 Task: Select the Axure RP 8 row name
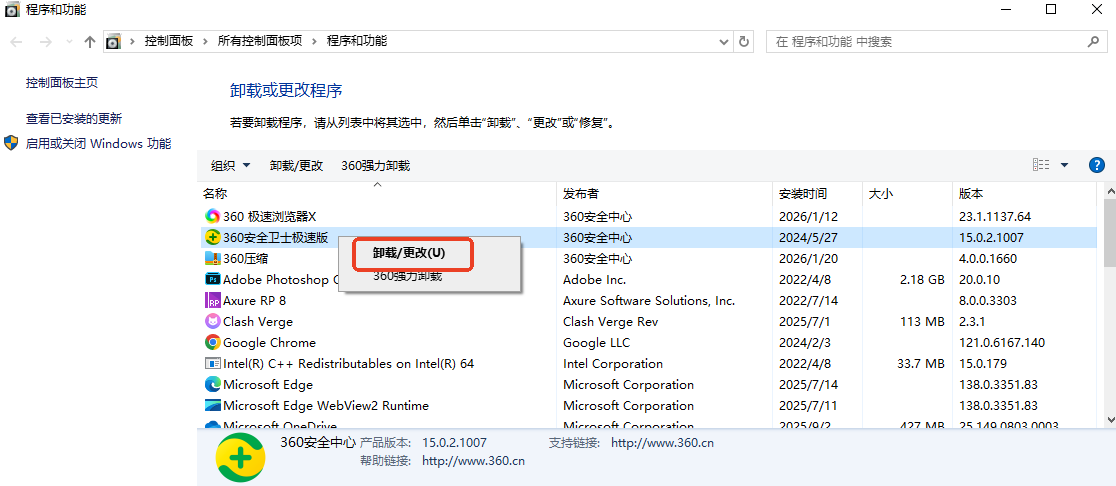(x=254, y=300)
